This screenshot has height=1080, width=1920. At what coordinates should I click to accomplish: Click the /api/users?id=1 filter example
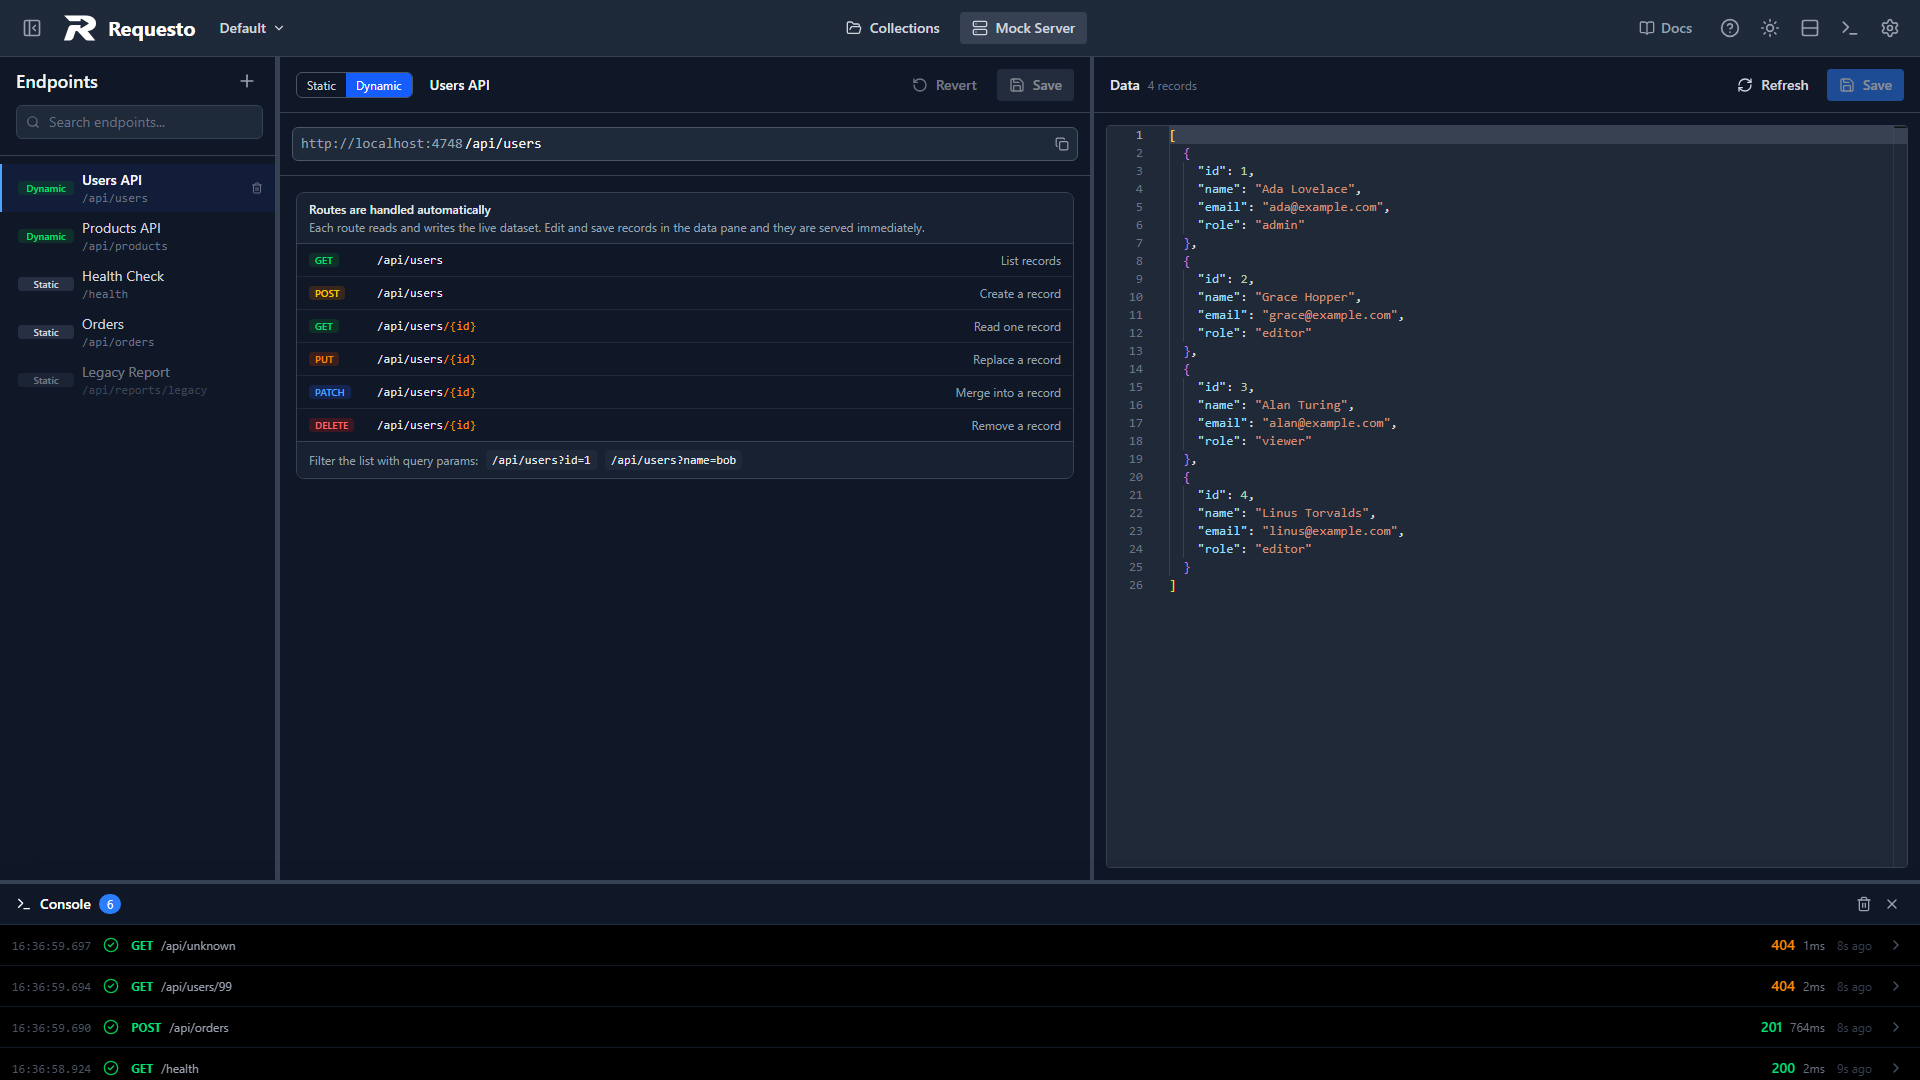pos(541,460)
